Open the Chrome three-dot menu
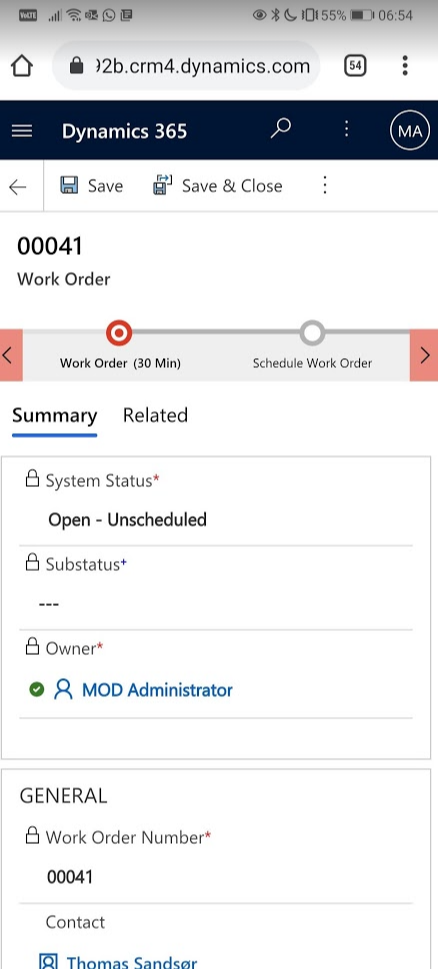 click(405, 66)
